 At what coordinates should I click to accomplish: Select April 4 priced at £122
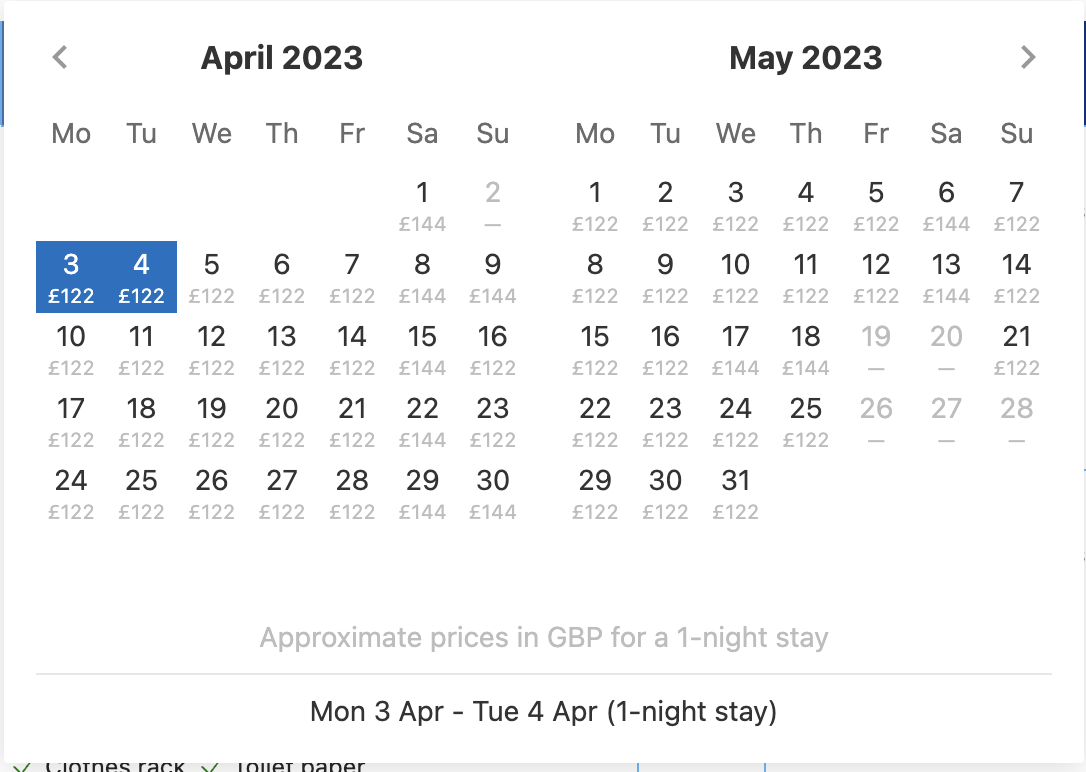coord(141,277)
